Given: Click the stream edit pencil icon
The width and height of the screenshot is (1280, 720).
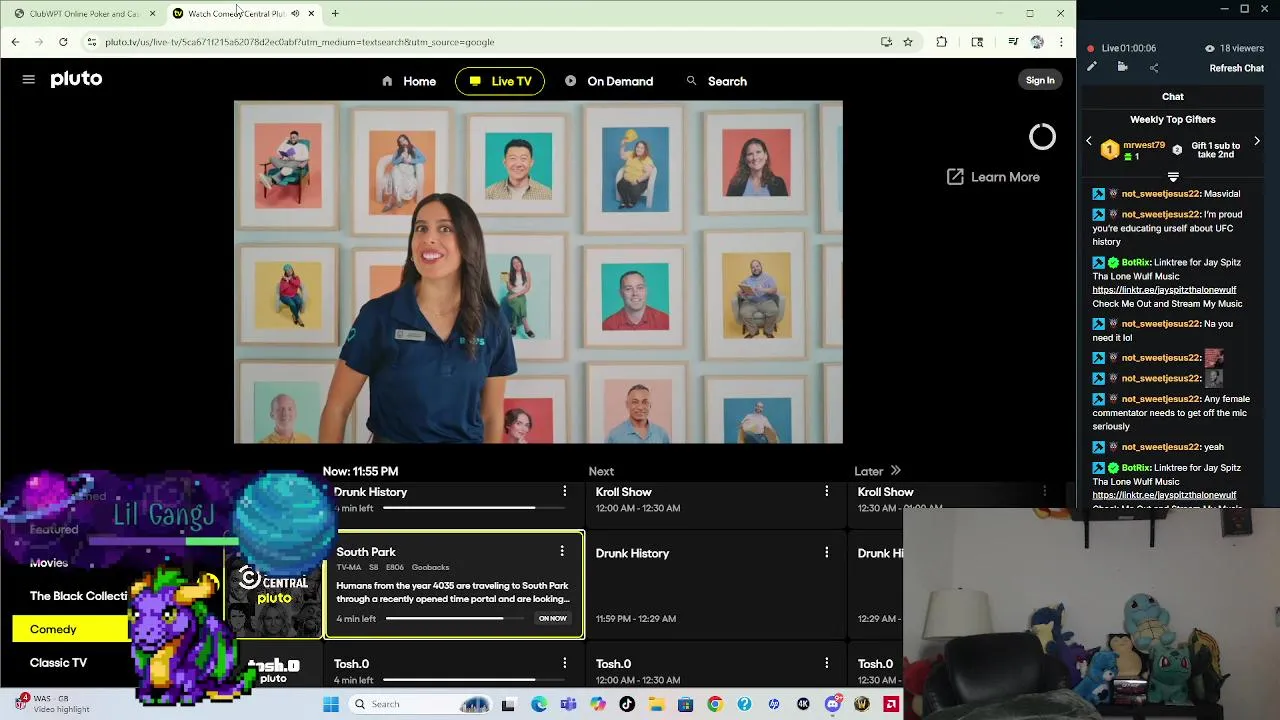Looking at the screenshot, I should click(x=1092, y=67).
